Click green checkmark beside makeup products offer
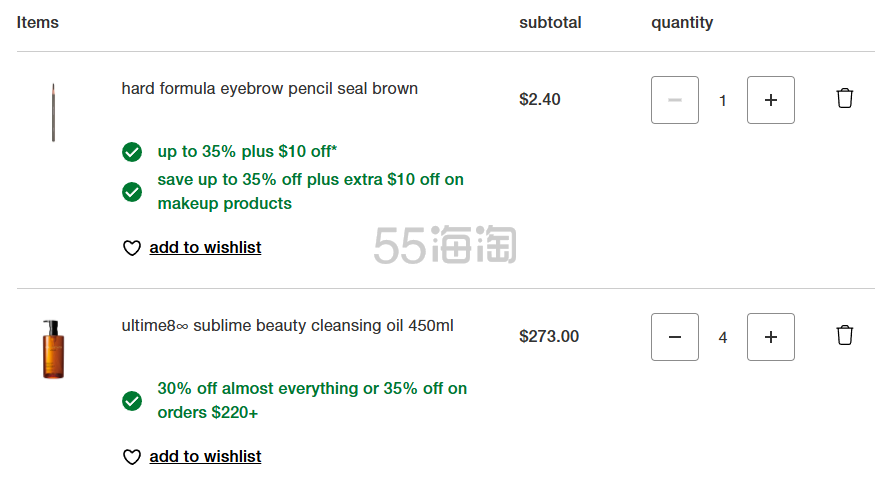This screenshot has height=490, width=890. coord(132,192)
